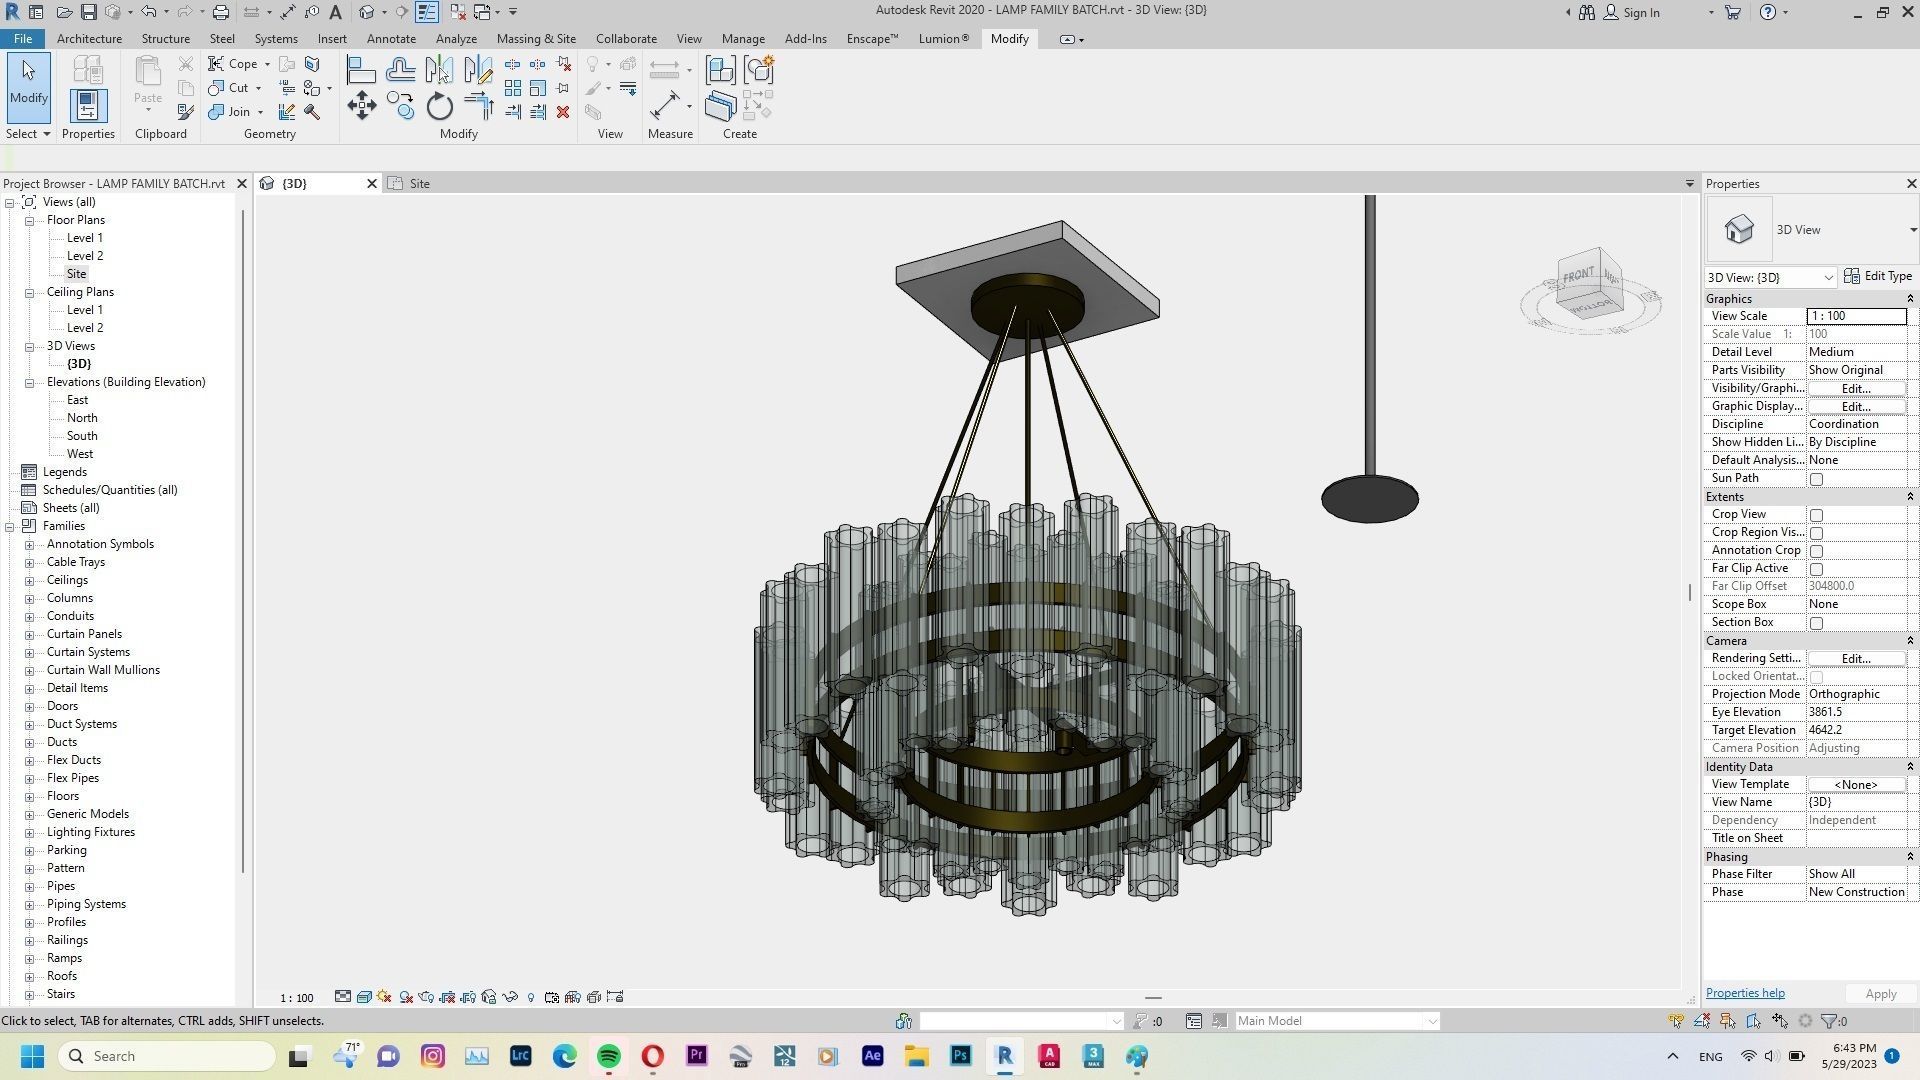The width and height of the screenshot is (1920, 1080).
Task: Select the Array tool
Action: (x=513, y=88)
